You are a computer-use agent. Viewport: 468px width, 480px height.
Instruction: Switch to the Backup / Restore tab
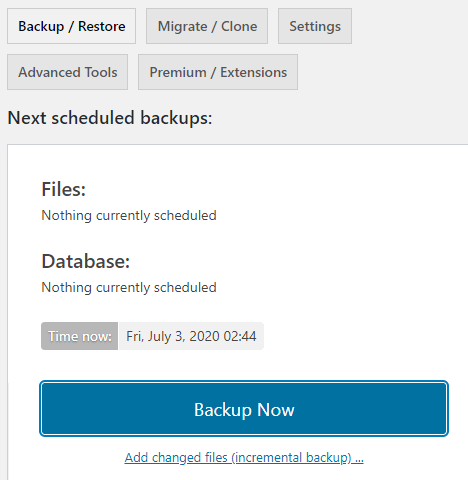[71, 26]
